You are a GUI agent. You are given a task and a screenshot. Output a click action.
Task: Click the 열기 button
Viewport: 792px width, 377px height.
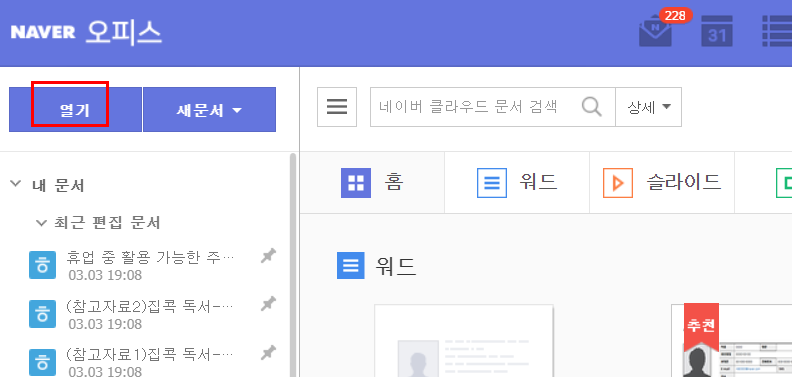pyautogui.click(x=75, y=110)
